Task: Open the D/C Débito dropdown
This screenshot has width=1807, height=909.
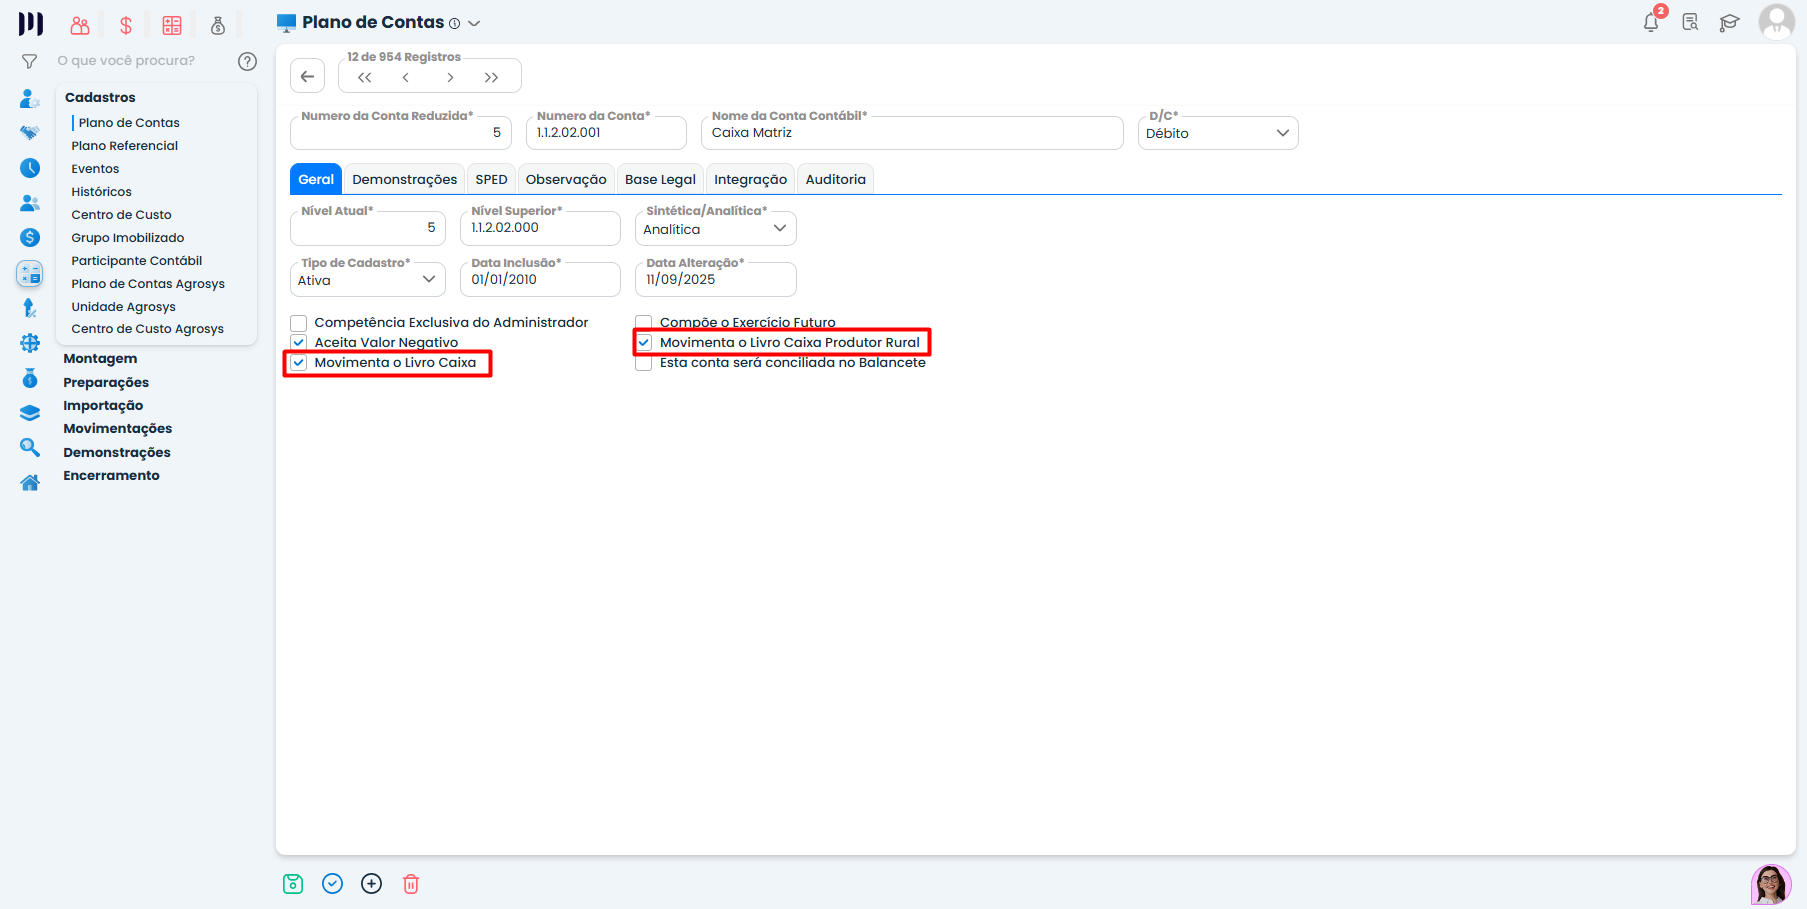Action: point(1217,133)
